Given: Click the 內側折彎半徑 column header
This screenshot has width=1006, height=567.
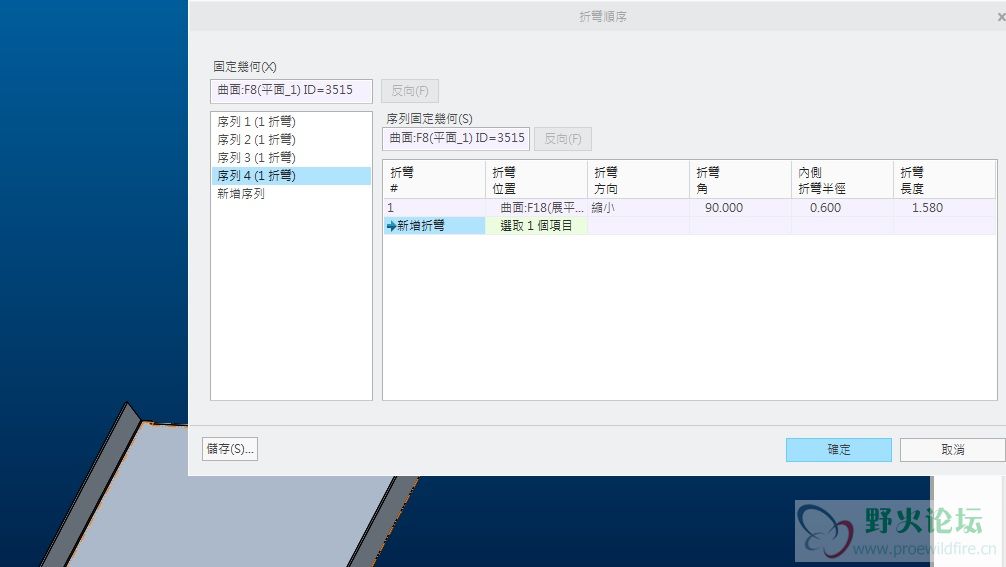Looking at the screenshot, I should coord(842,180).
